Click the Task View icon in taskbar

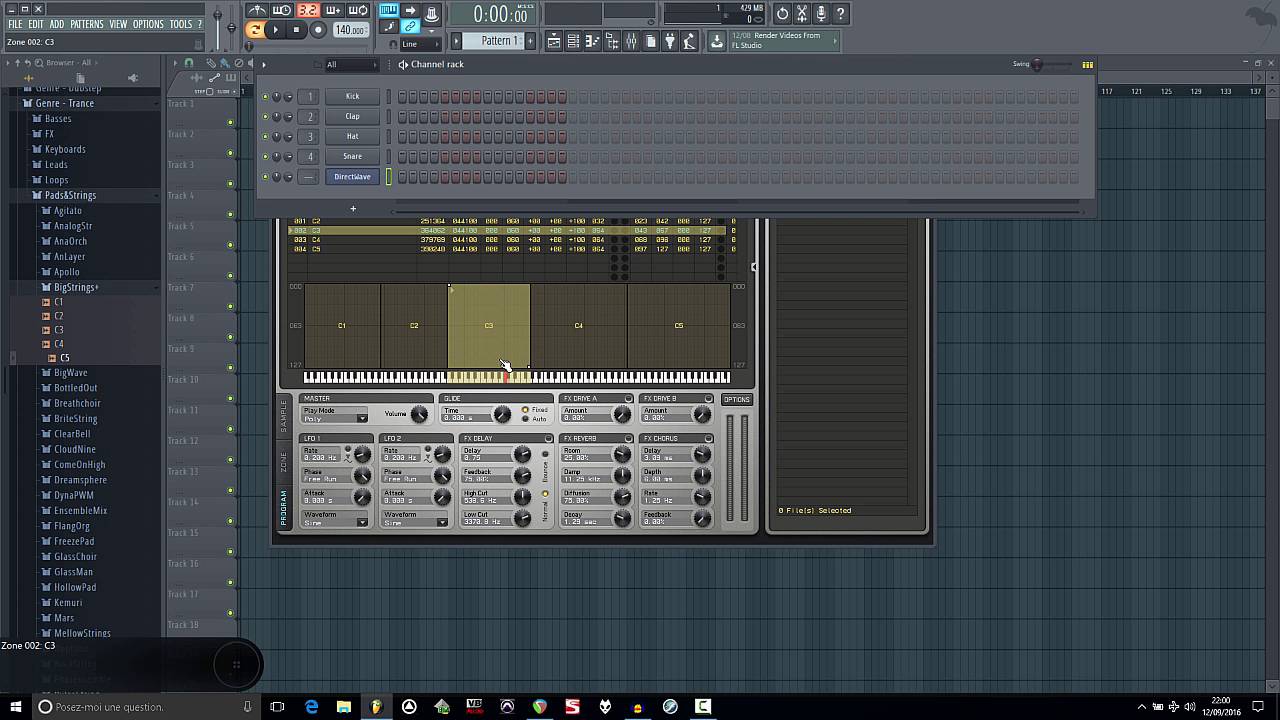point(278,706)
